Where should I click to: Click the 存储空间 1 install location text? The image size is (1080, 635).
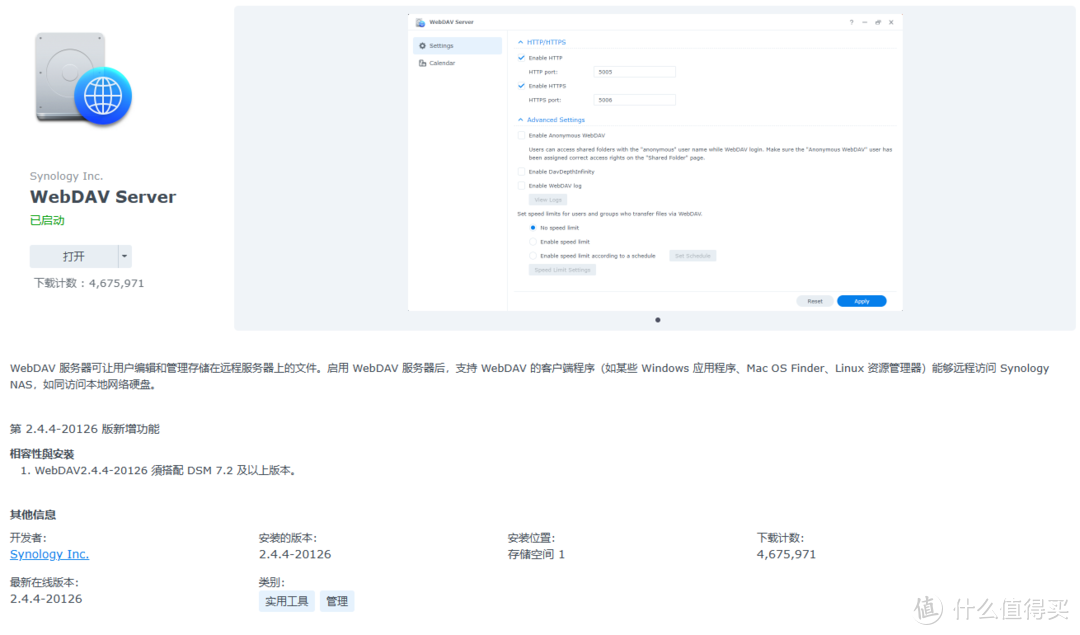536,554
